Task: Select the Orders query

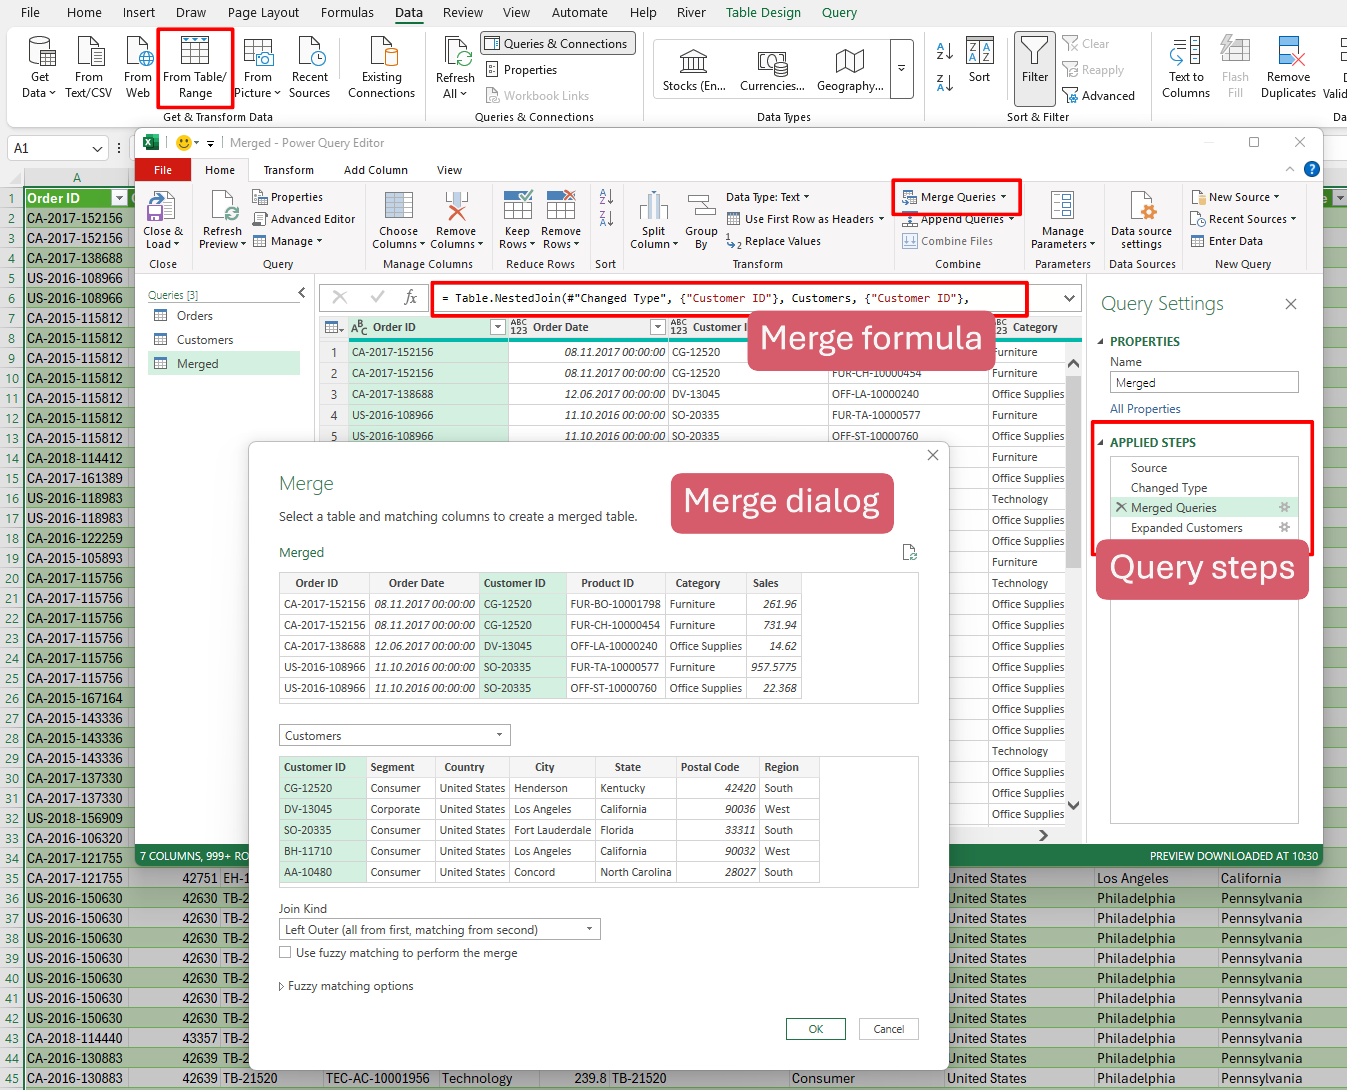Action: [x=194, y=316]
